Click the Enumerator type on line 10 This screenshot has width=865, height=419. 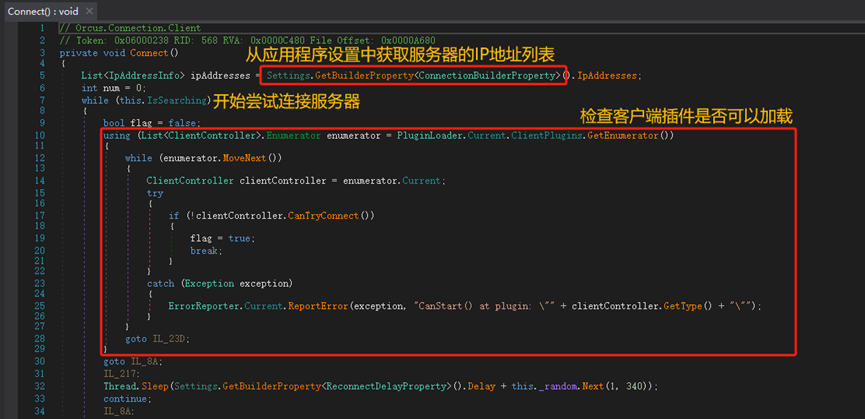(x=293, y=136)
